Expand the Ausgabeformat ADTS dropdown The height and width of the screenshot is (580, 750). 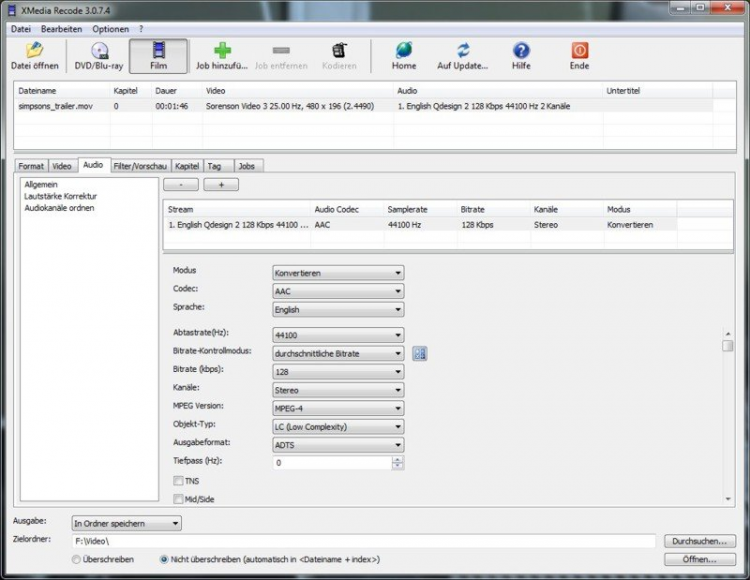(x=398, y=444)
